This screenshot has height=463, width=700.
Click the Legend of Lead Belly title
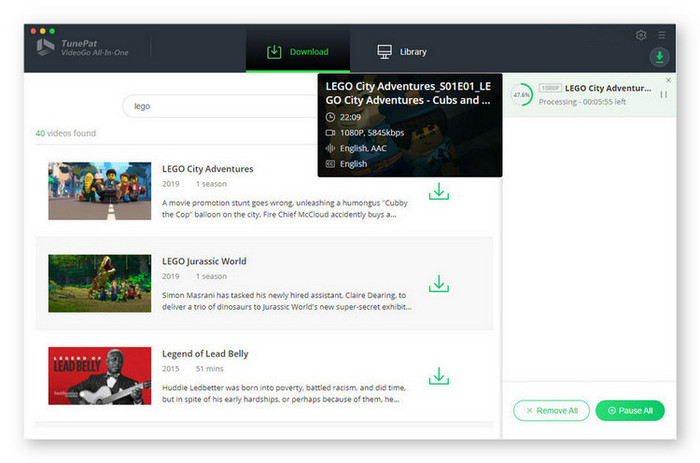[205, 354]
